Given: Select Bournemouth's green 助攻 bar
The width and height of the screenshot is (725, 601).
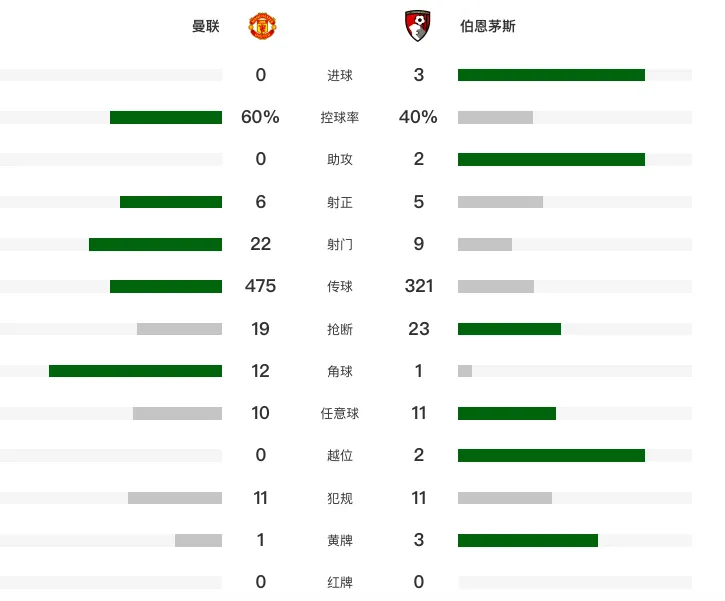Looking at the screenshot, I should coord(551,159).
